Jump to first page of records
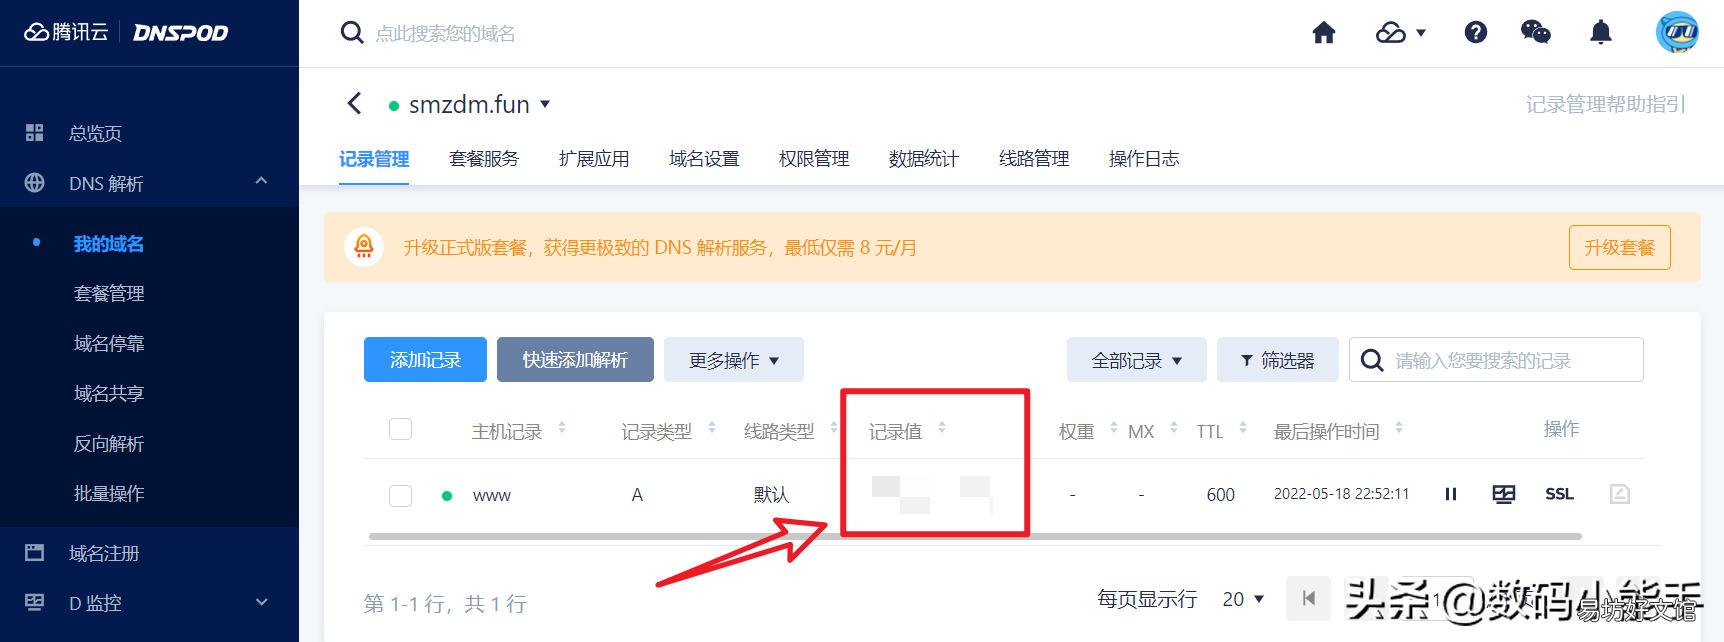Screen dimensions: 1724x642 tap(1308, 598)
